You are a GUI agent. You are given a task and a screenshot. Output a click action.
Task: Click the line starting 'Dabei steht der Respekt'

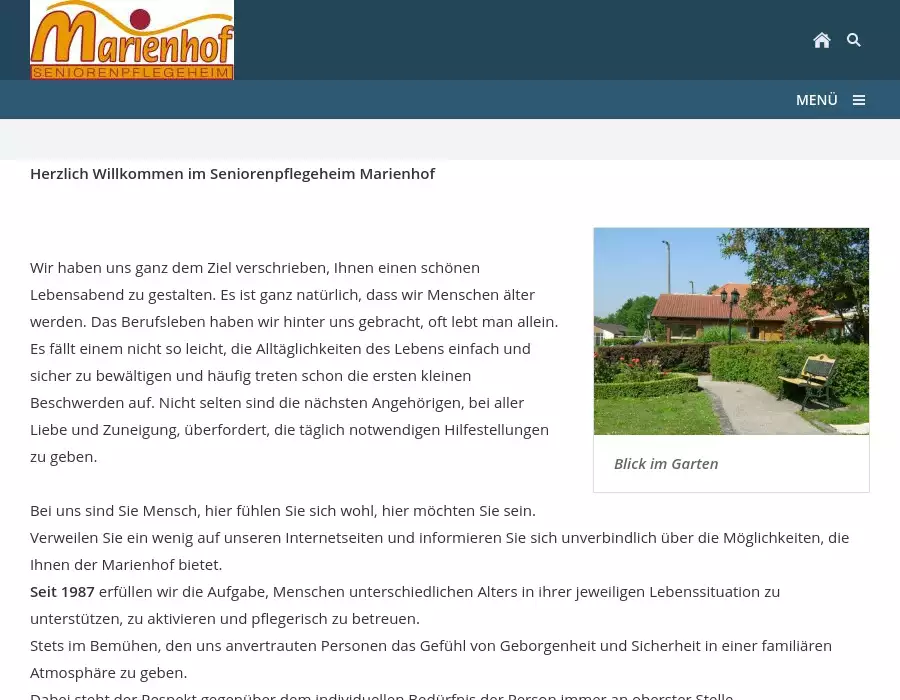coord(380,695)
